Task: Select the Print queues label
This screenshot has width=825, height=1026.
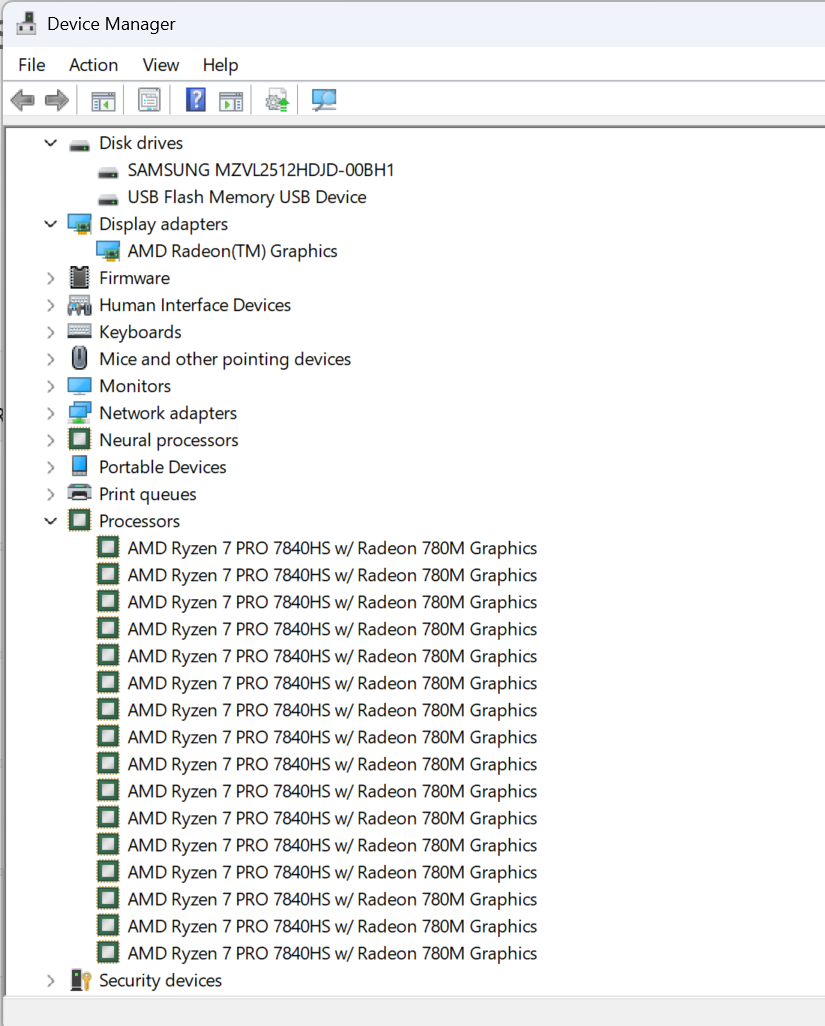Action: coord(148,495)
